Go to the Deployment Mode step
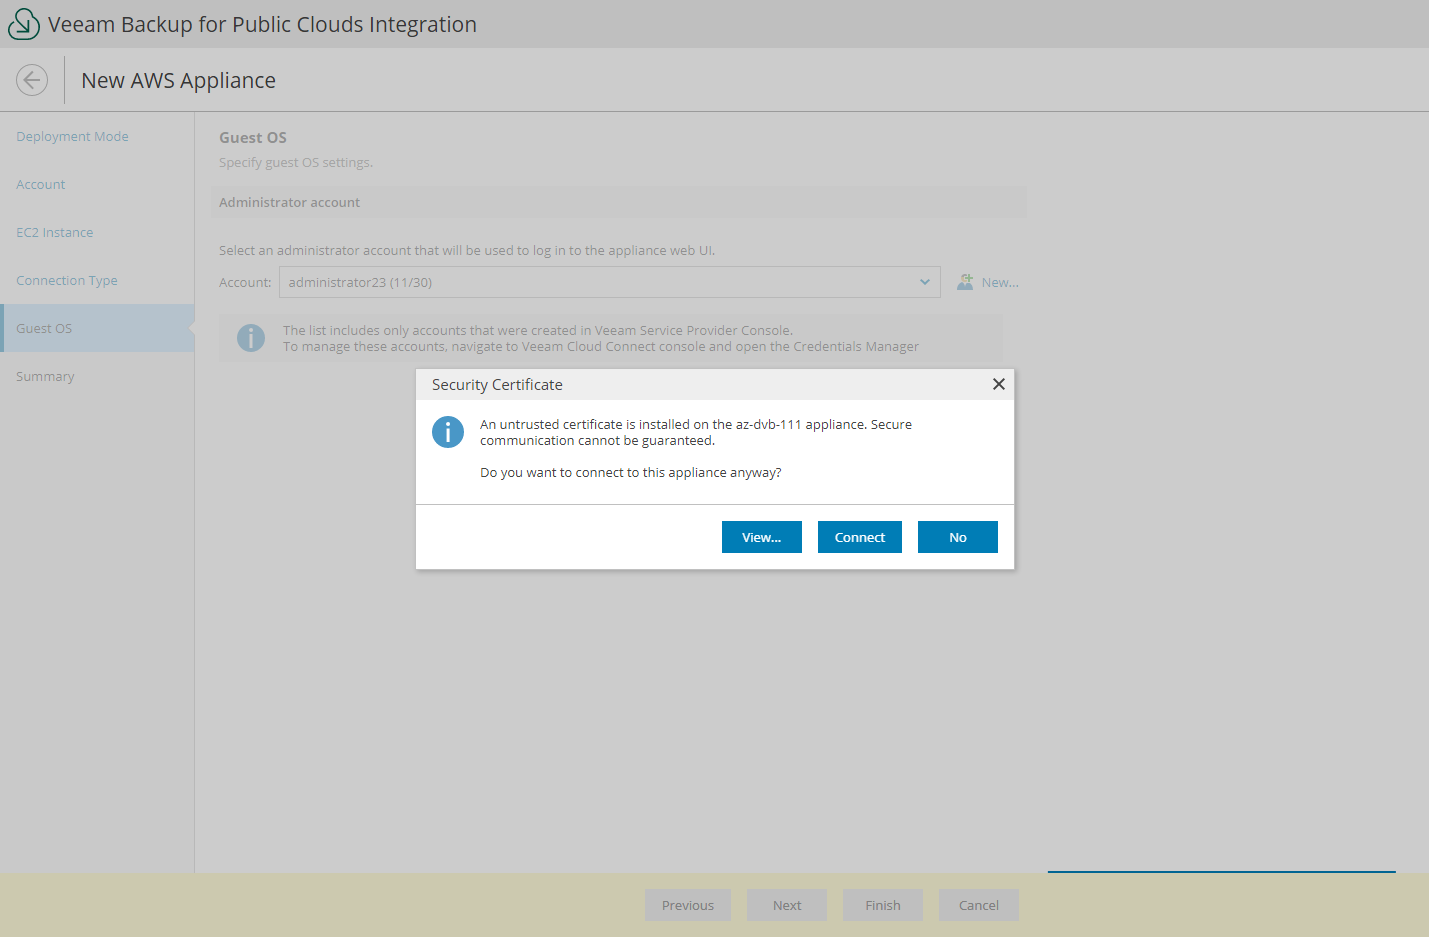This screenshot has width=1429, height=937. tap(72, 136)
